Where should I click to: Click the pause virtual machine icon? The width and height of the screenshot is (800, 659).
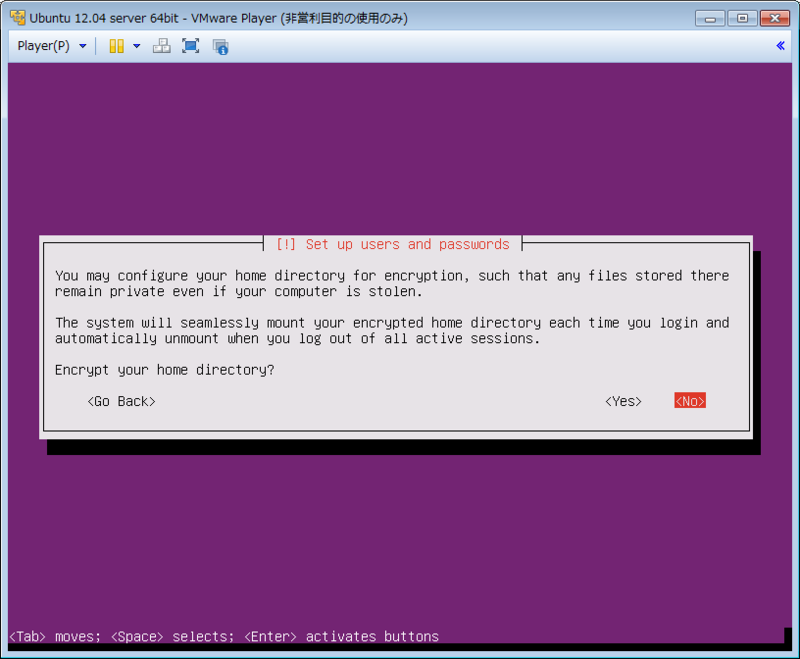tap(116, 46)
